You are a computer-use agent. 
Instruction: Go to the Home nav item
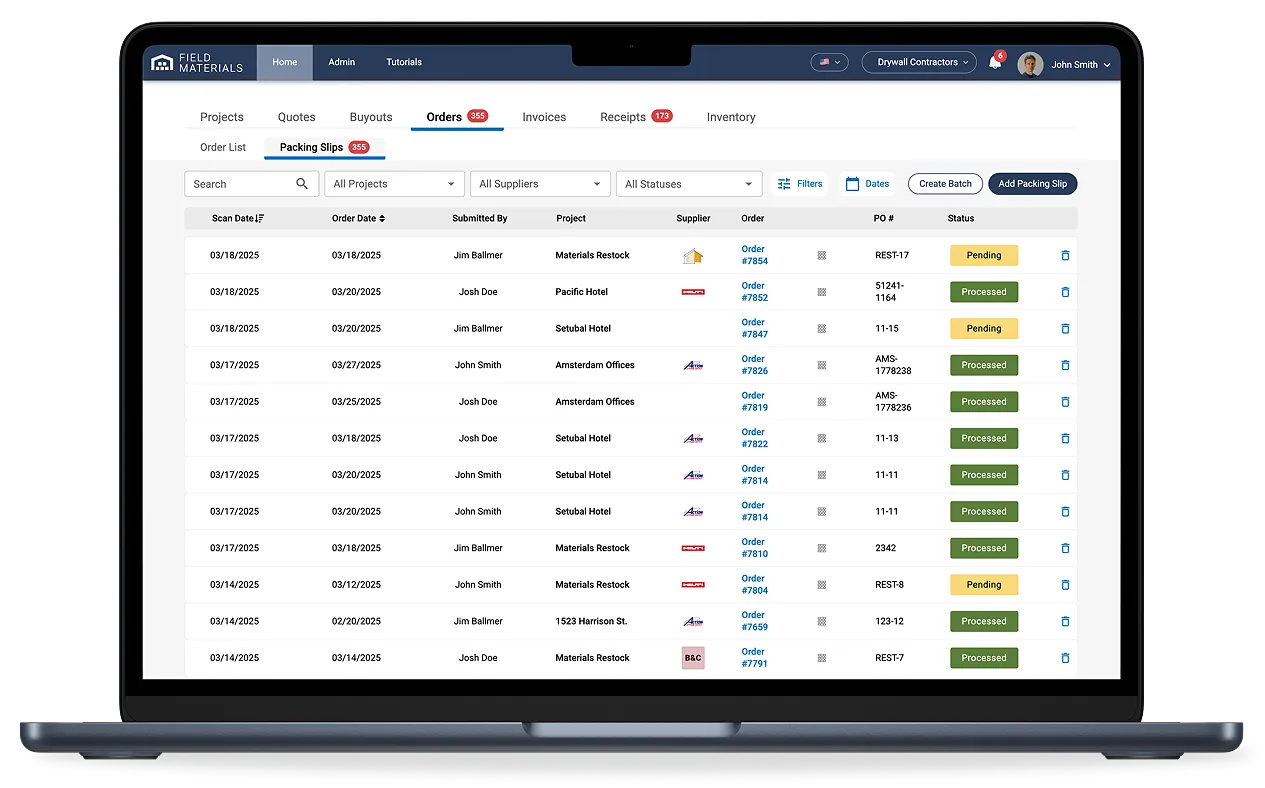point(285,62)
